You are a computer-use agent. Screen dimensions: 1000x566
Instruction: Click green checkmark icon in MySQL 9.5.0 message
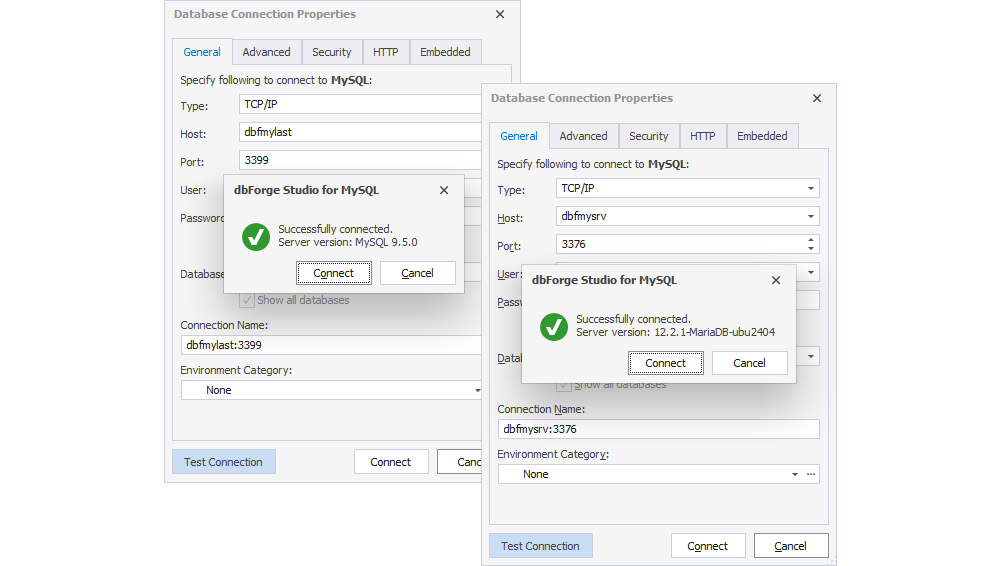(256, 237)
